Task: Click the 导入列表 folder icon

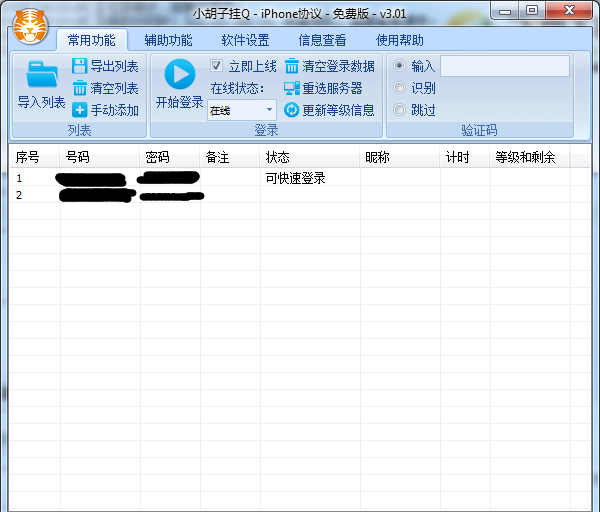Action: (41, 75)
